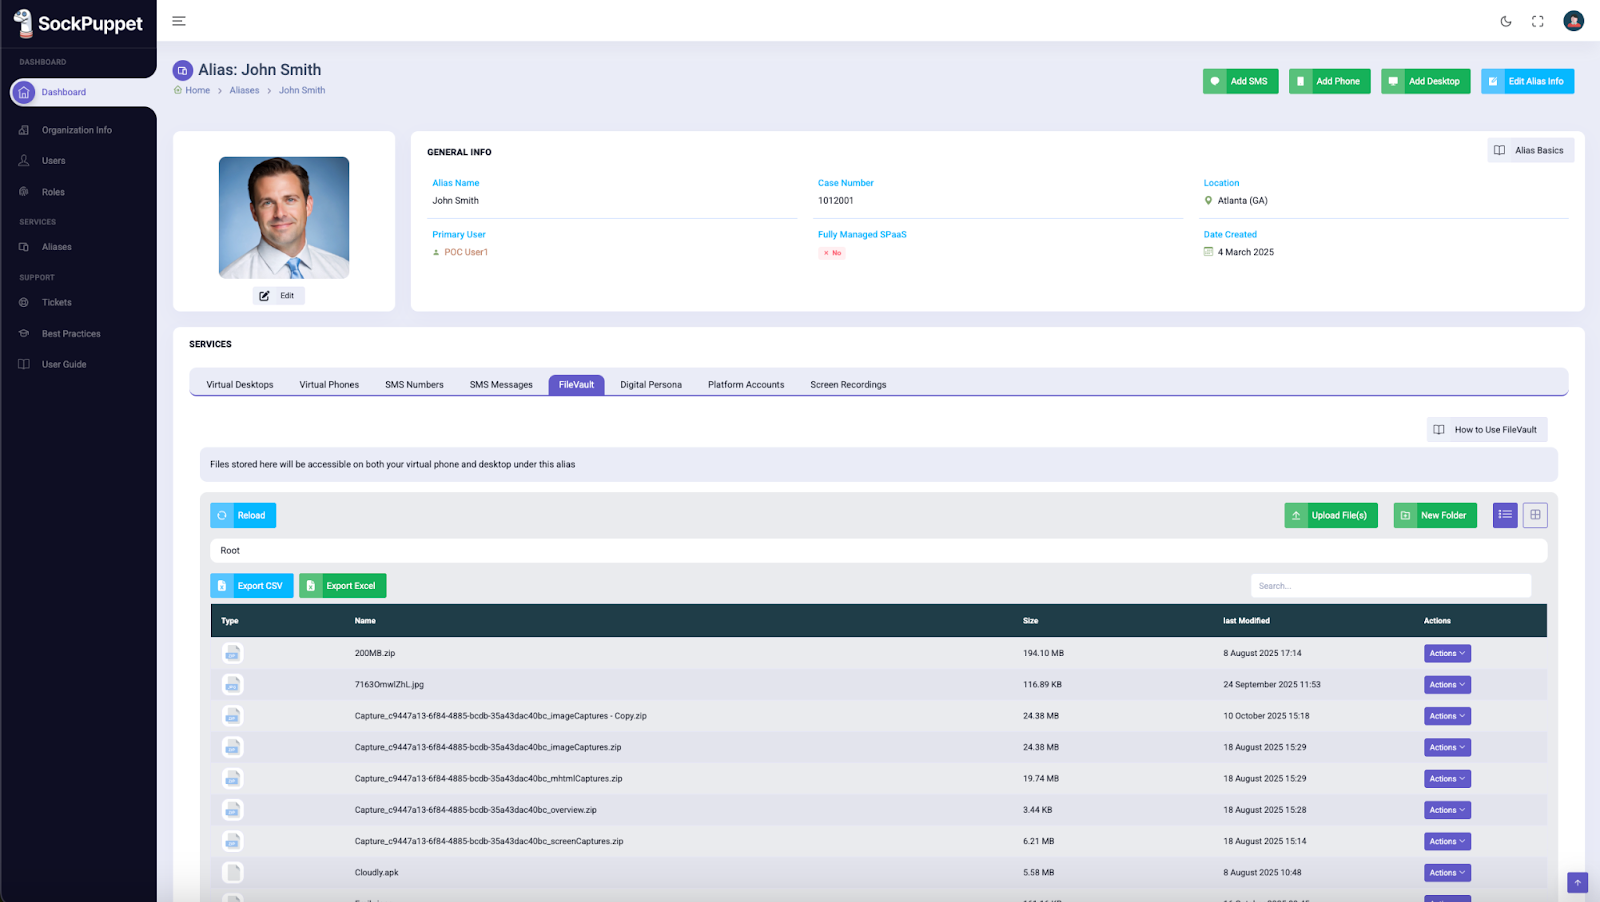
Task: Enter fullscreen mode via the header icon
Action: click(1537, 21)
